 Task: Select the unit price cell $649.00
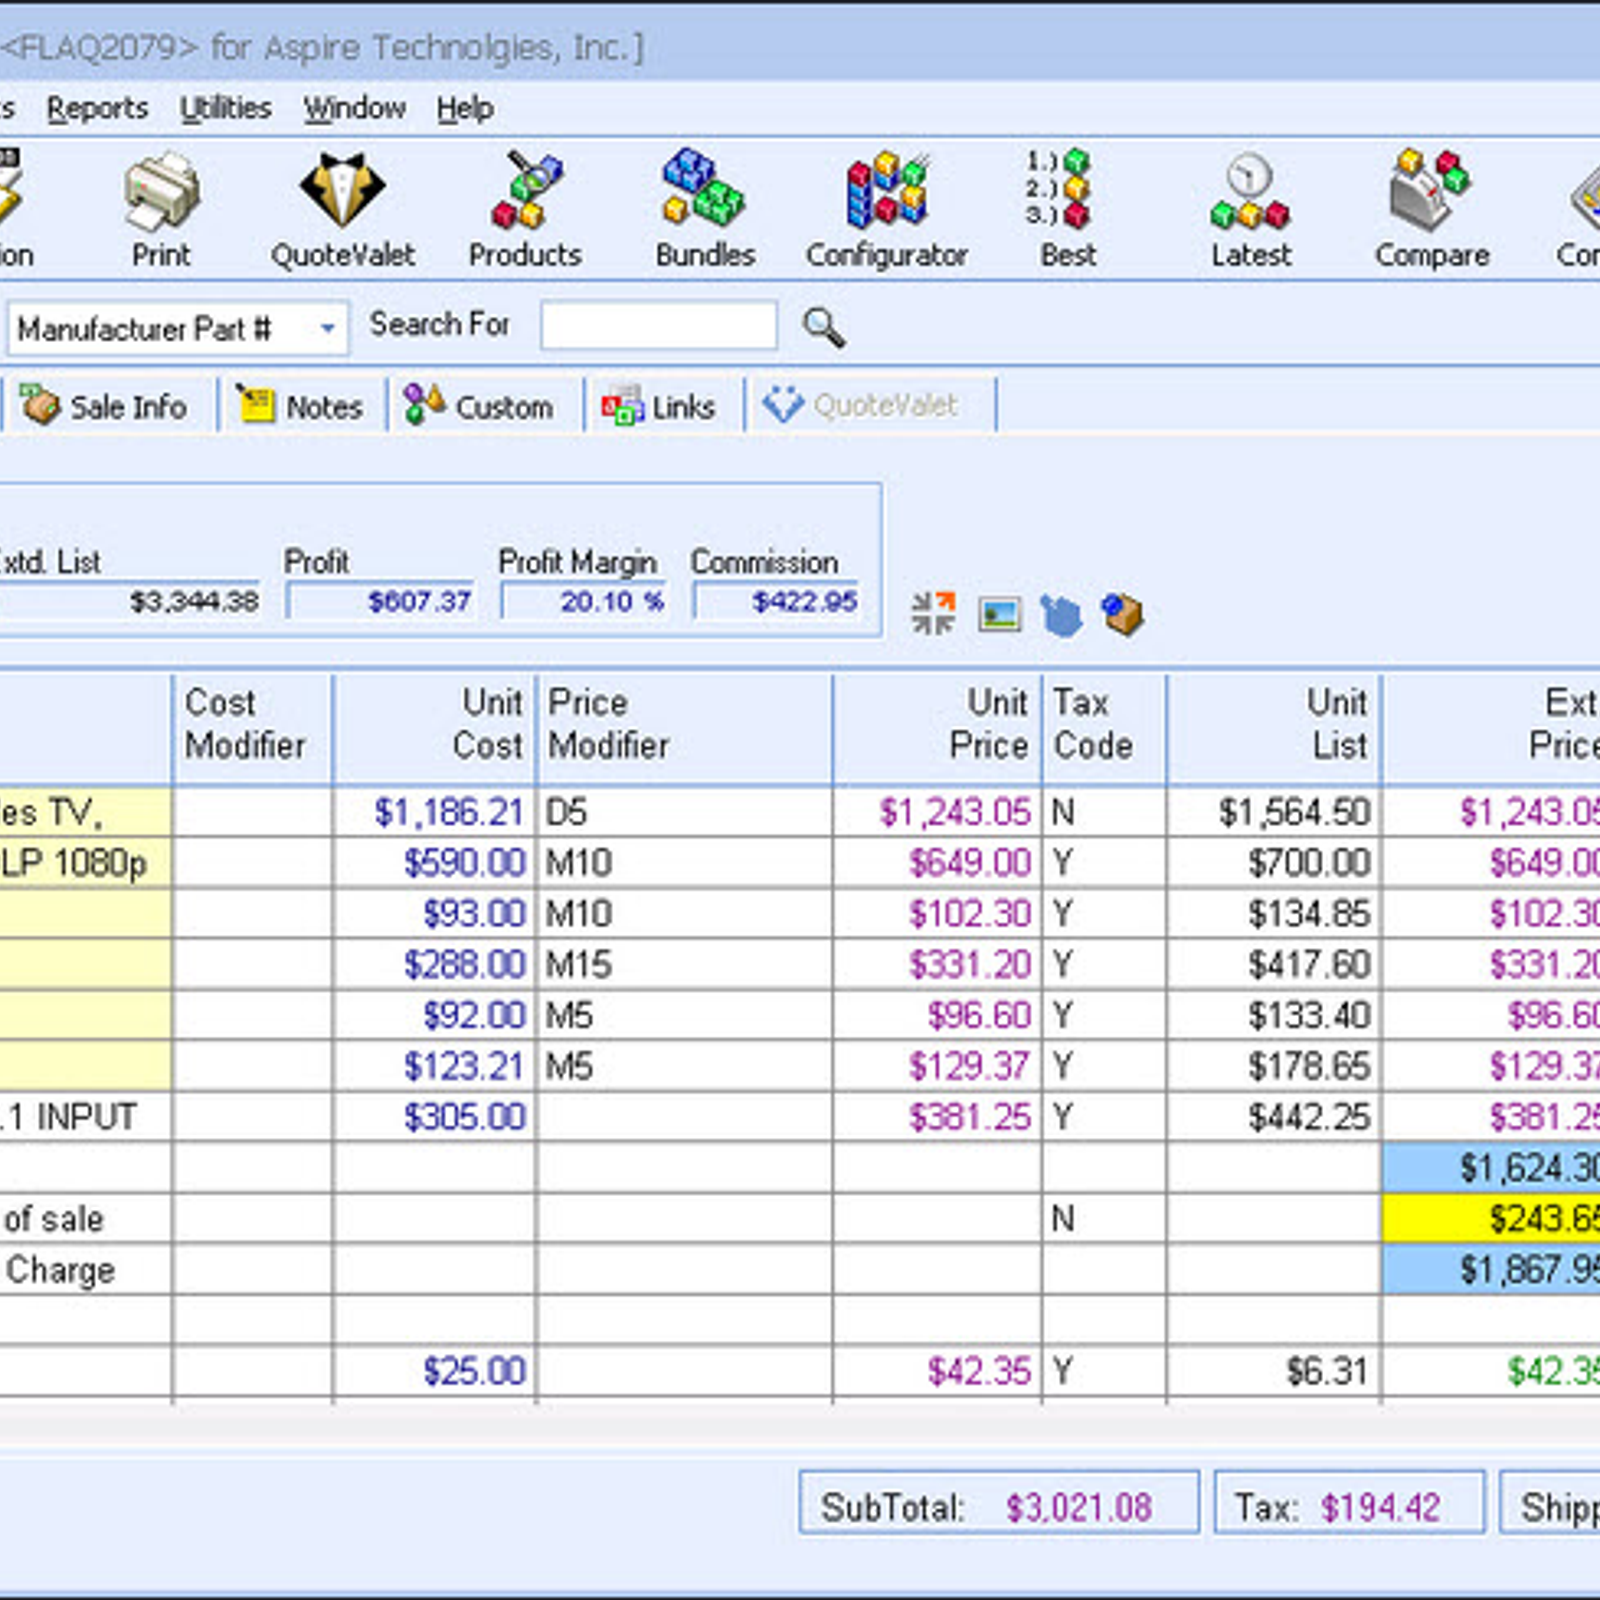[x=938, y=862]
